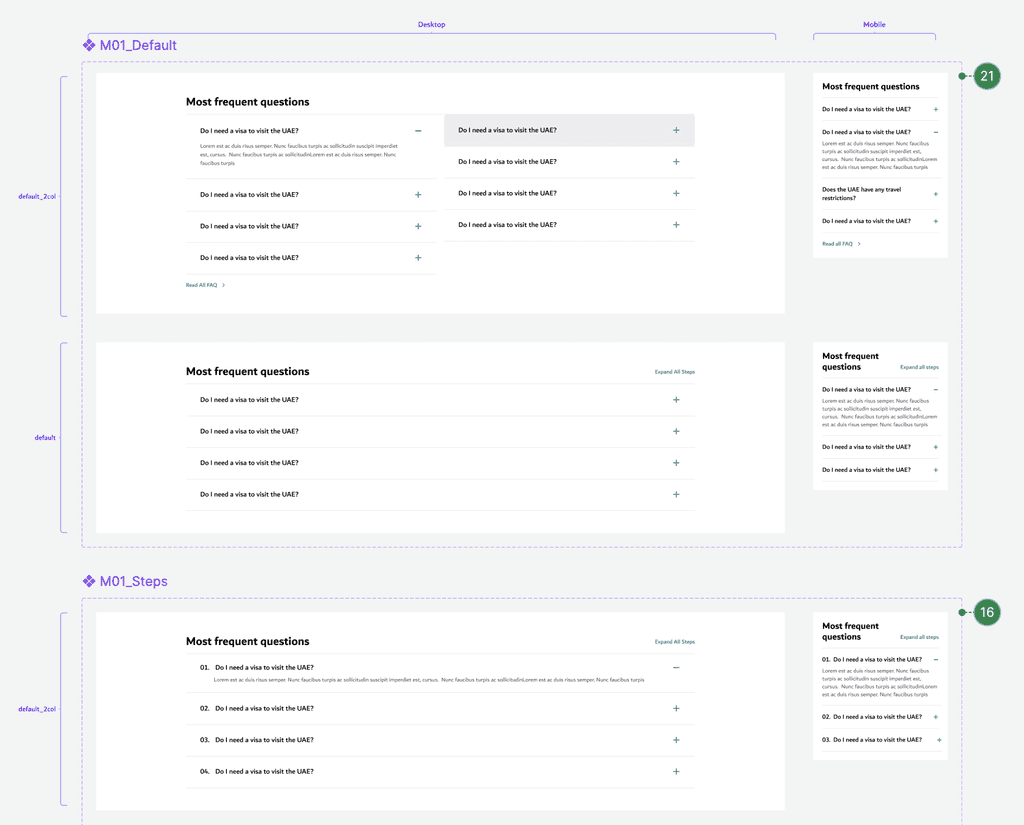Expand mobile step 03 with its plus icon
Viewport: 1024px width, 825px height.
click(939, 740)
